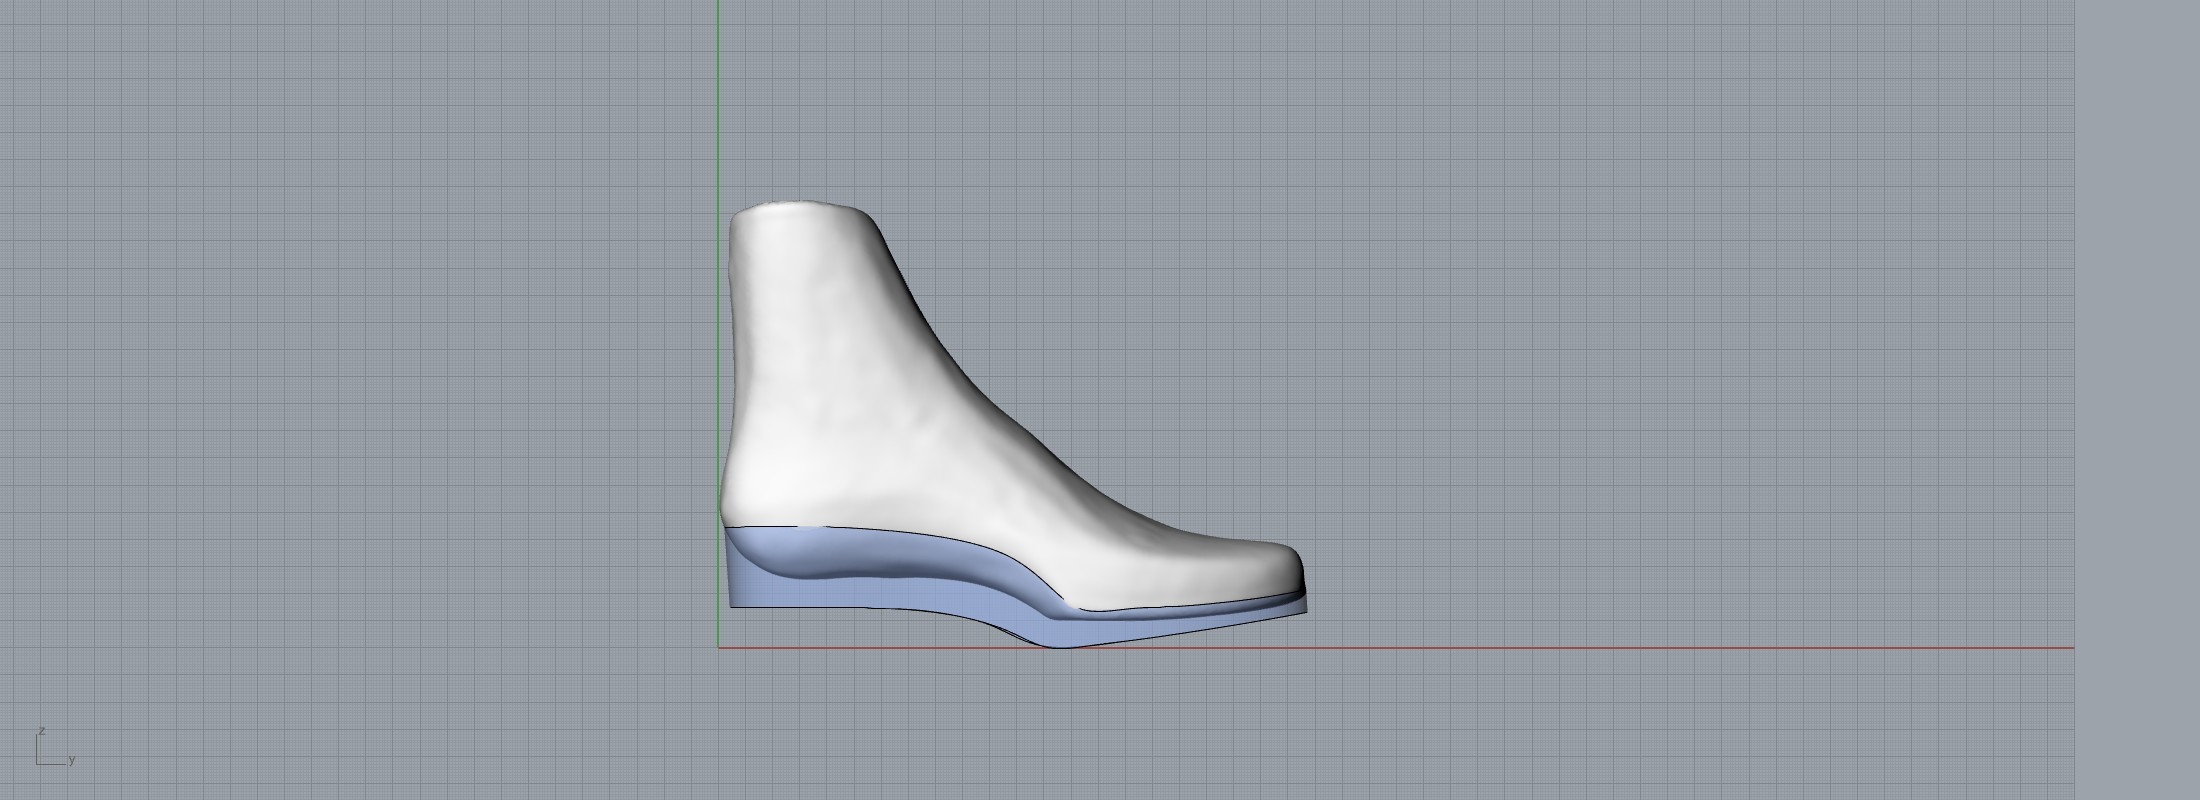Click the flat top of the leg
The width and height of the screenshot is (2200, 800).
800,209
